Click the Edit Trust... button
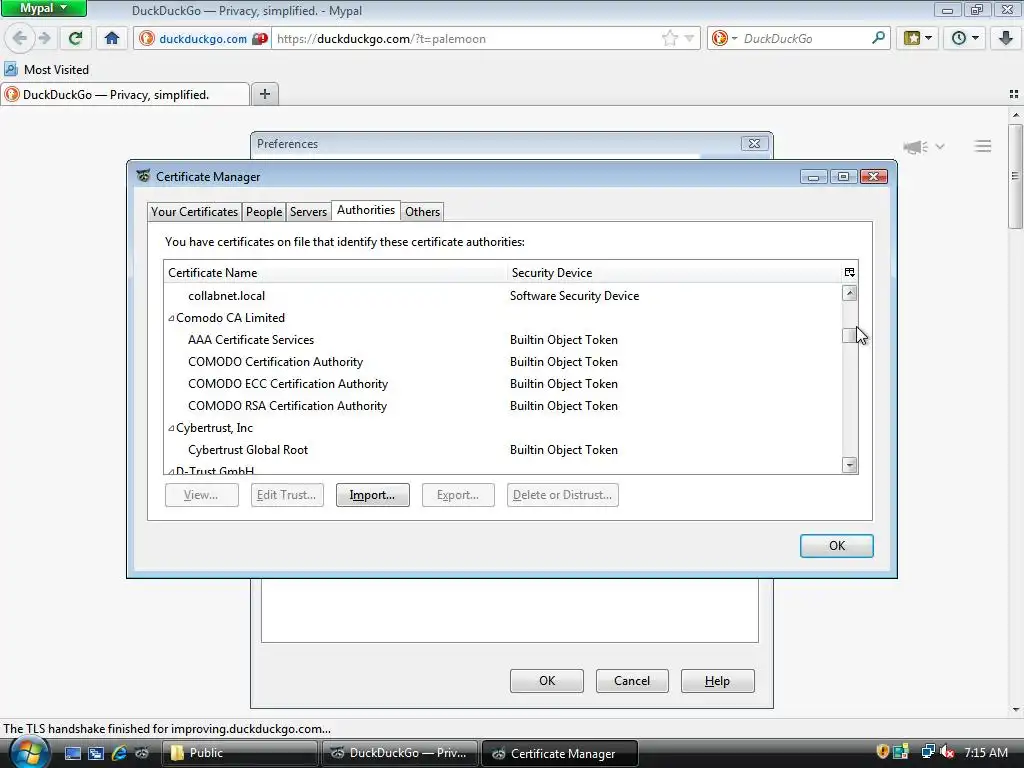The height and width of the screenshot is (768, 1024). pos(287,495)
